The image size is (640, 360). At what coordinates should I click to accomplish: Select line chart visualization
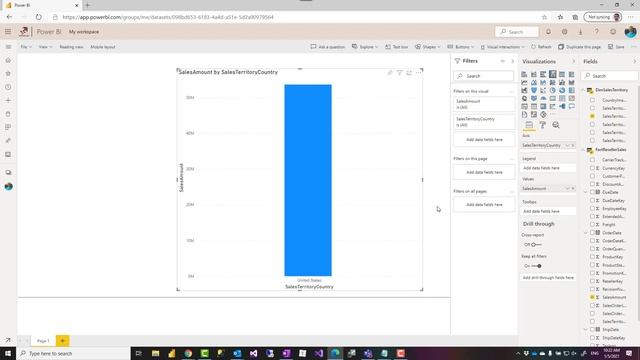[x=524, y=82]
